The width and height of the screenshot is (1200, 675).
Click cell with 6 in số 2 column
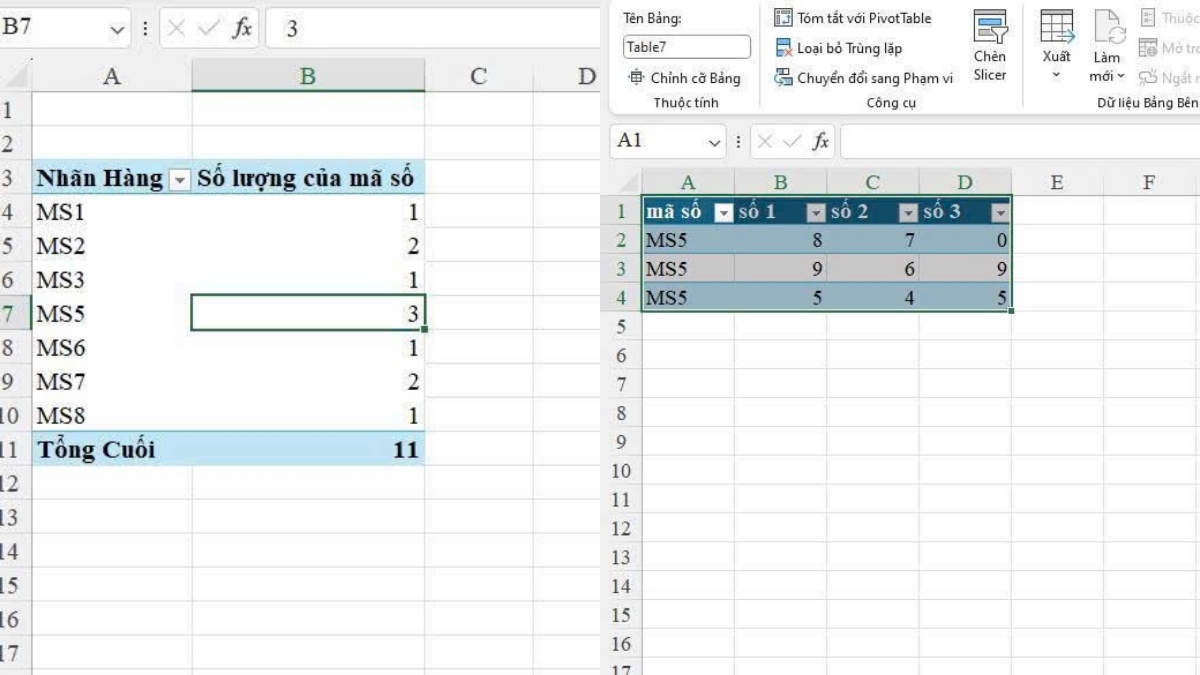(x=872, y=269)
